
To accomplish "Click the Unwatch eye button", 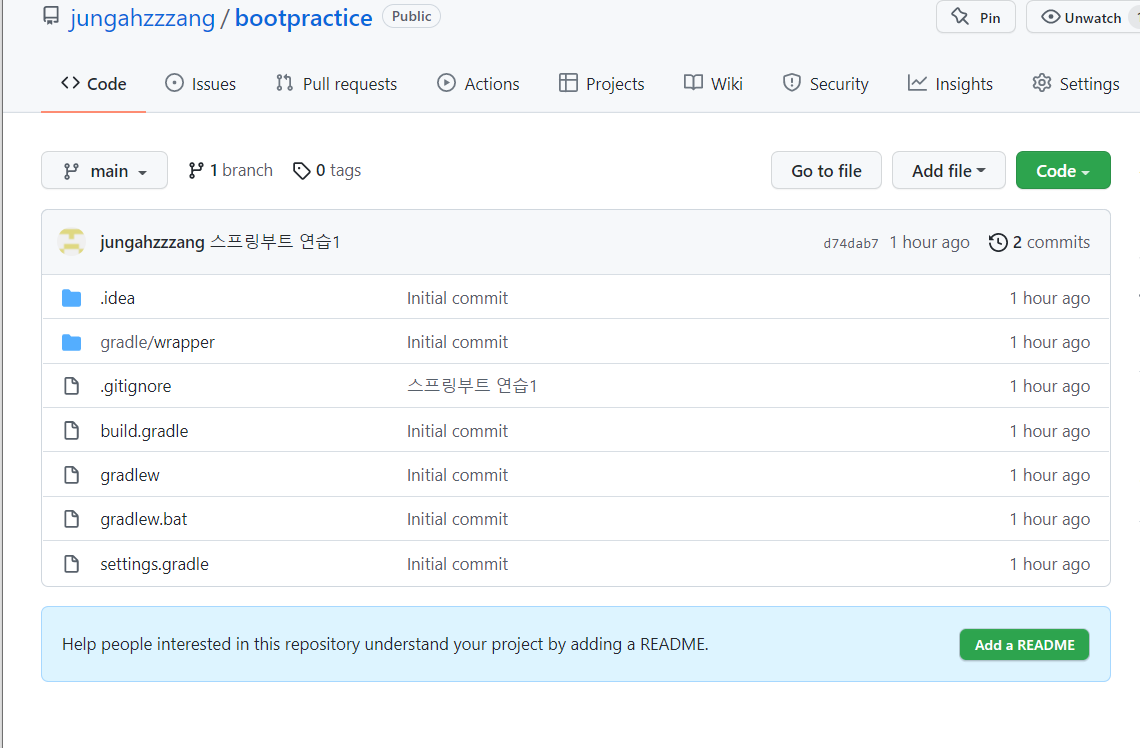I will [1082, 17].
